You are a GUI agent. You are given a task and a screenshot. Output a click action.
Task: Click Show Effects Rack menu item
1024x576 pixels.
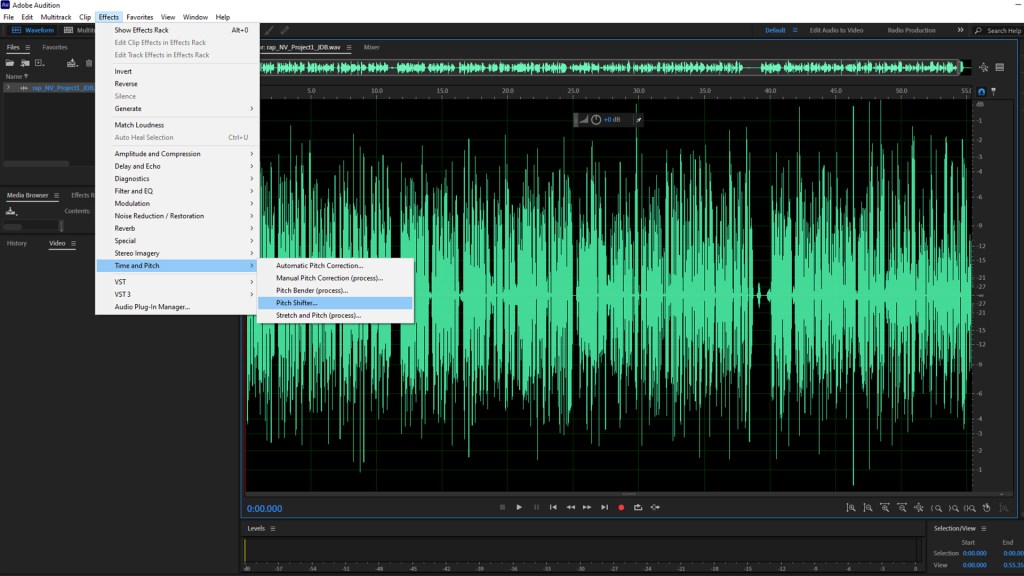(x=176, y=30)
